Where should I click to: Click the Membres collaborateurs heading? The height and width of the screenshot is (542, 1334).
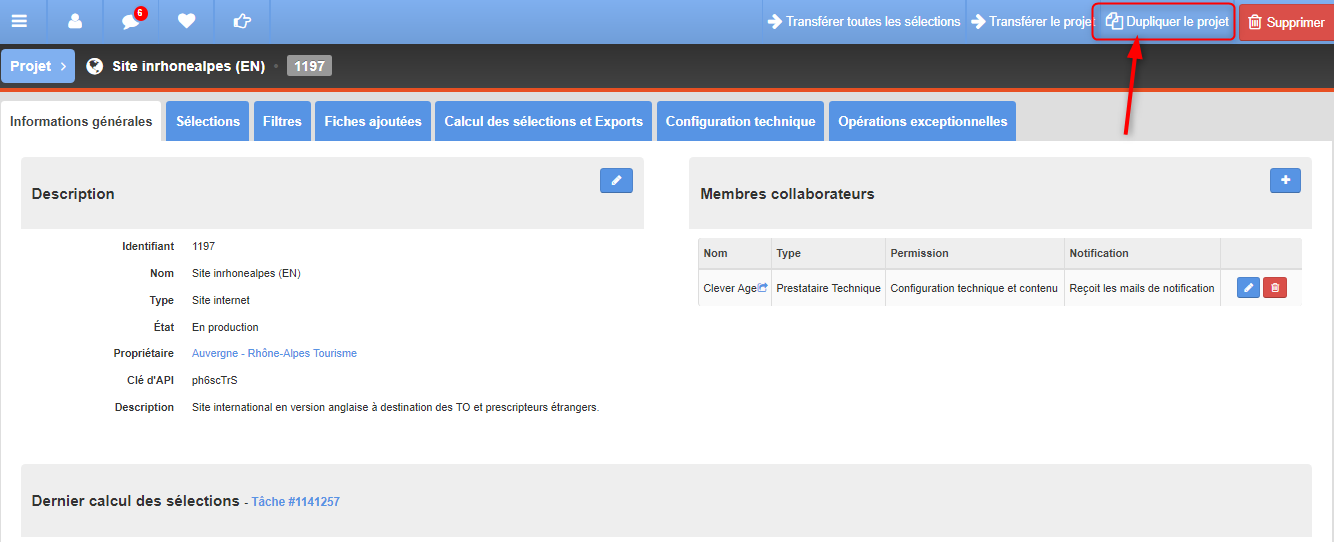coord(787,194)
